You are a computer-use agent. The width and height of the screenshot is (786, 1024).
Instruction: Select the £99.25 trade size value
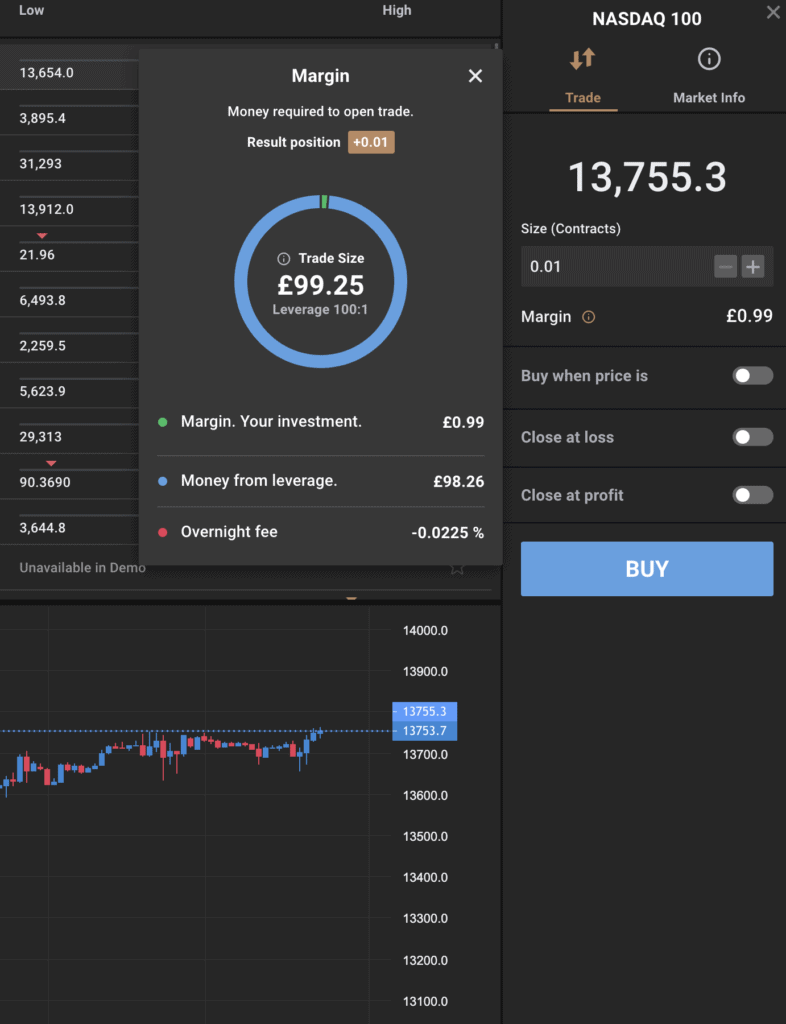click(321, 285)
